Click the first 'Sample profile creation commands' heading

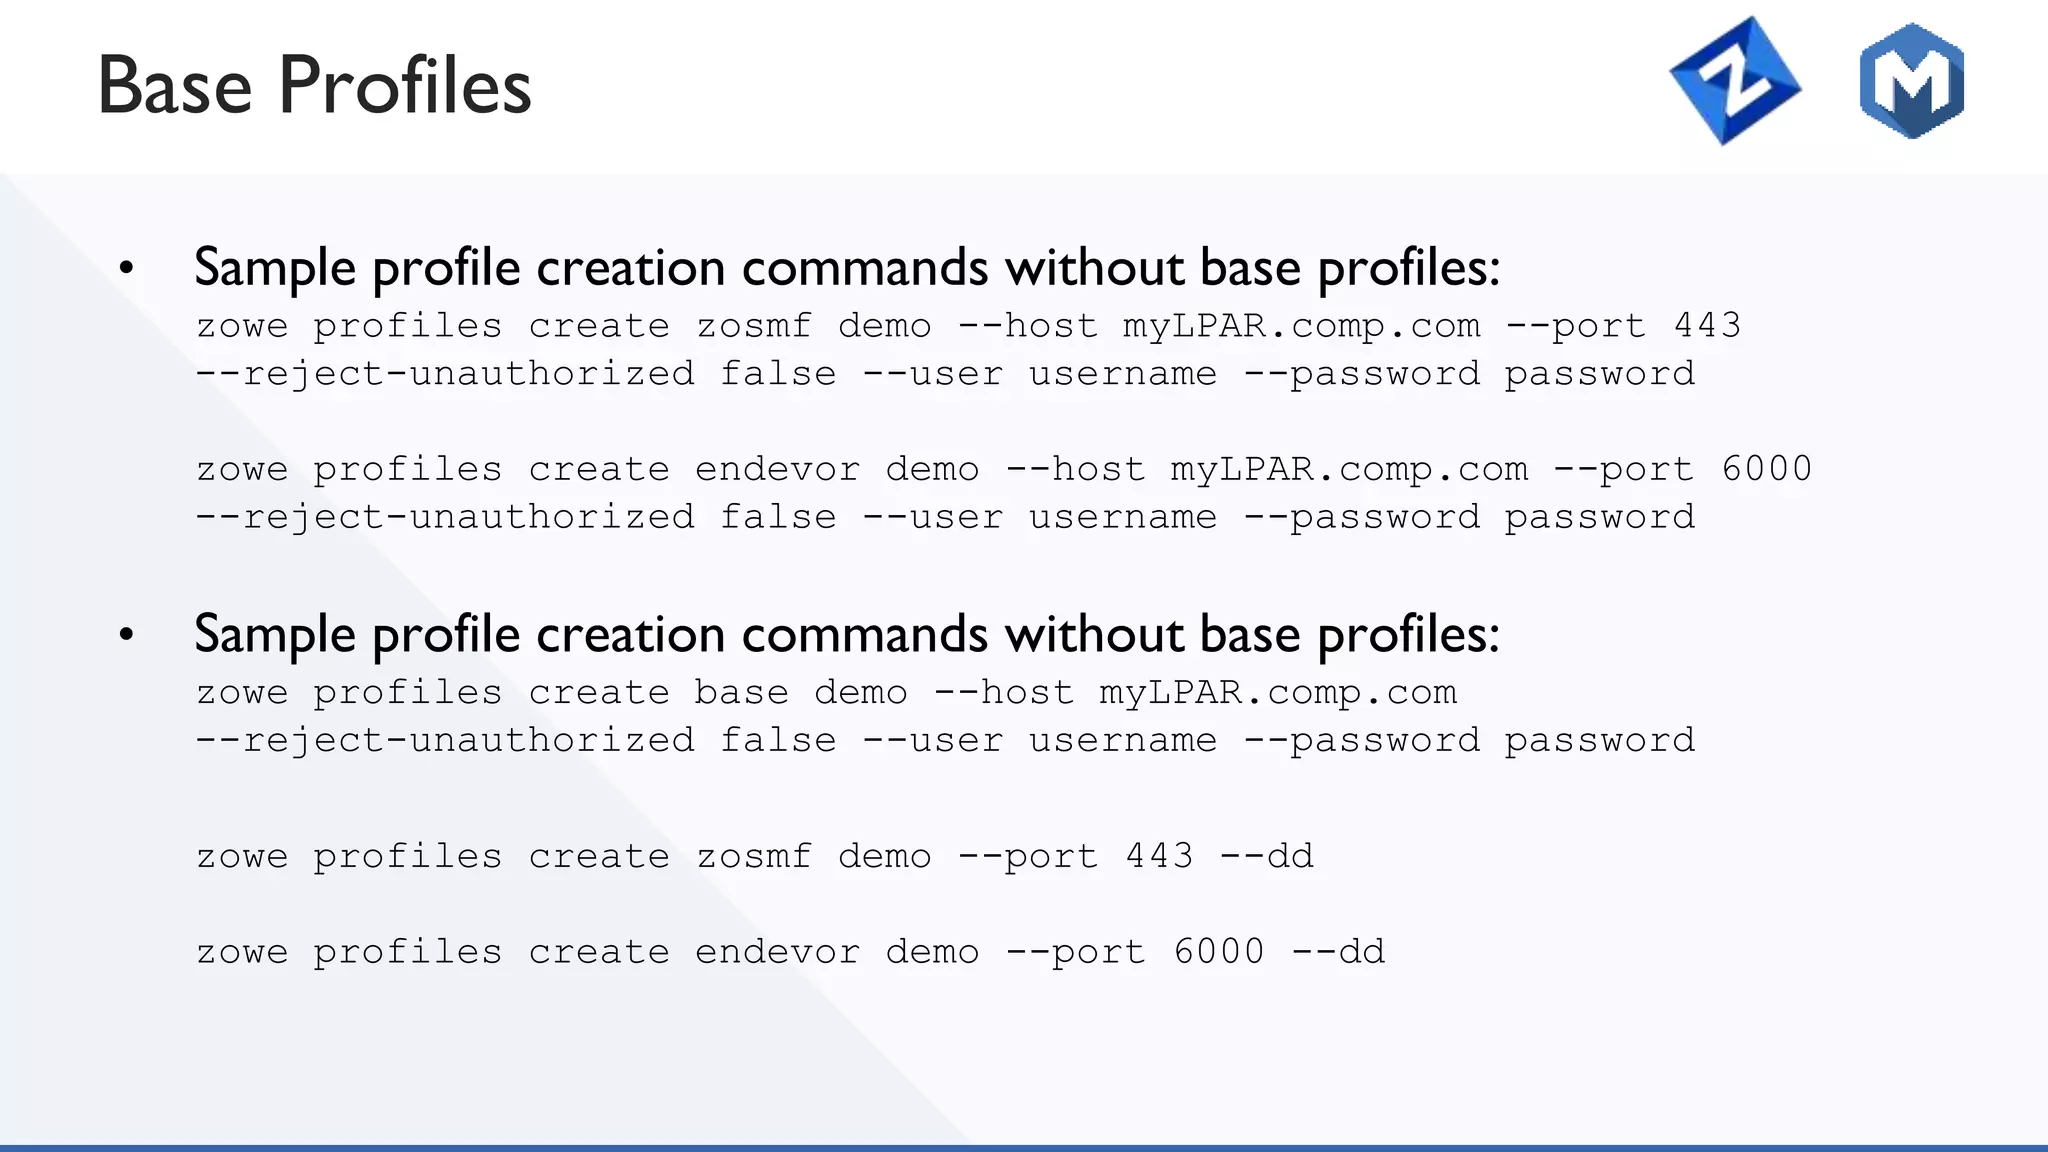coord(847,268)
